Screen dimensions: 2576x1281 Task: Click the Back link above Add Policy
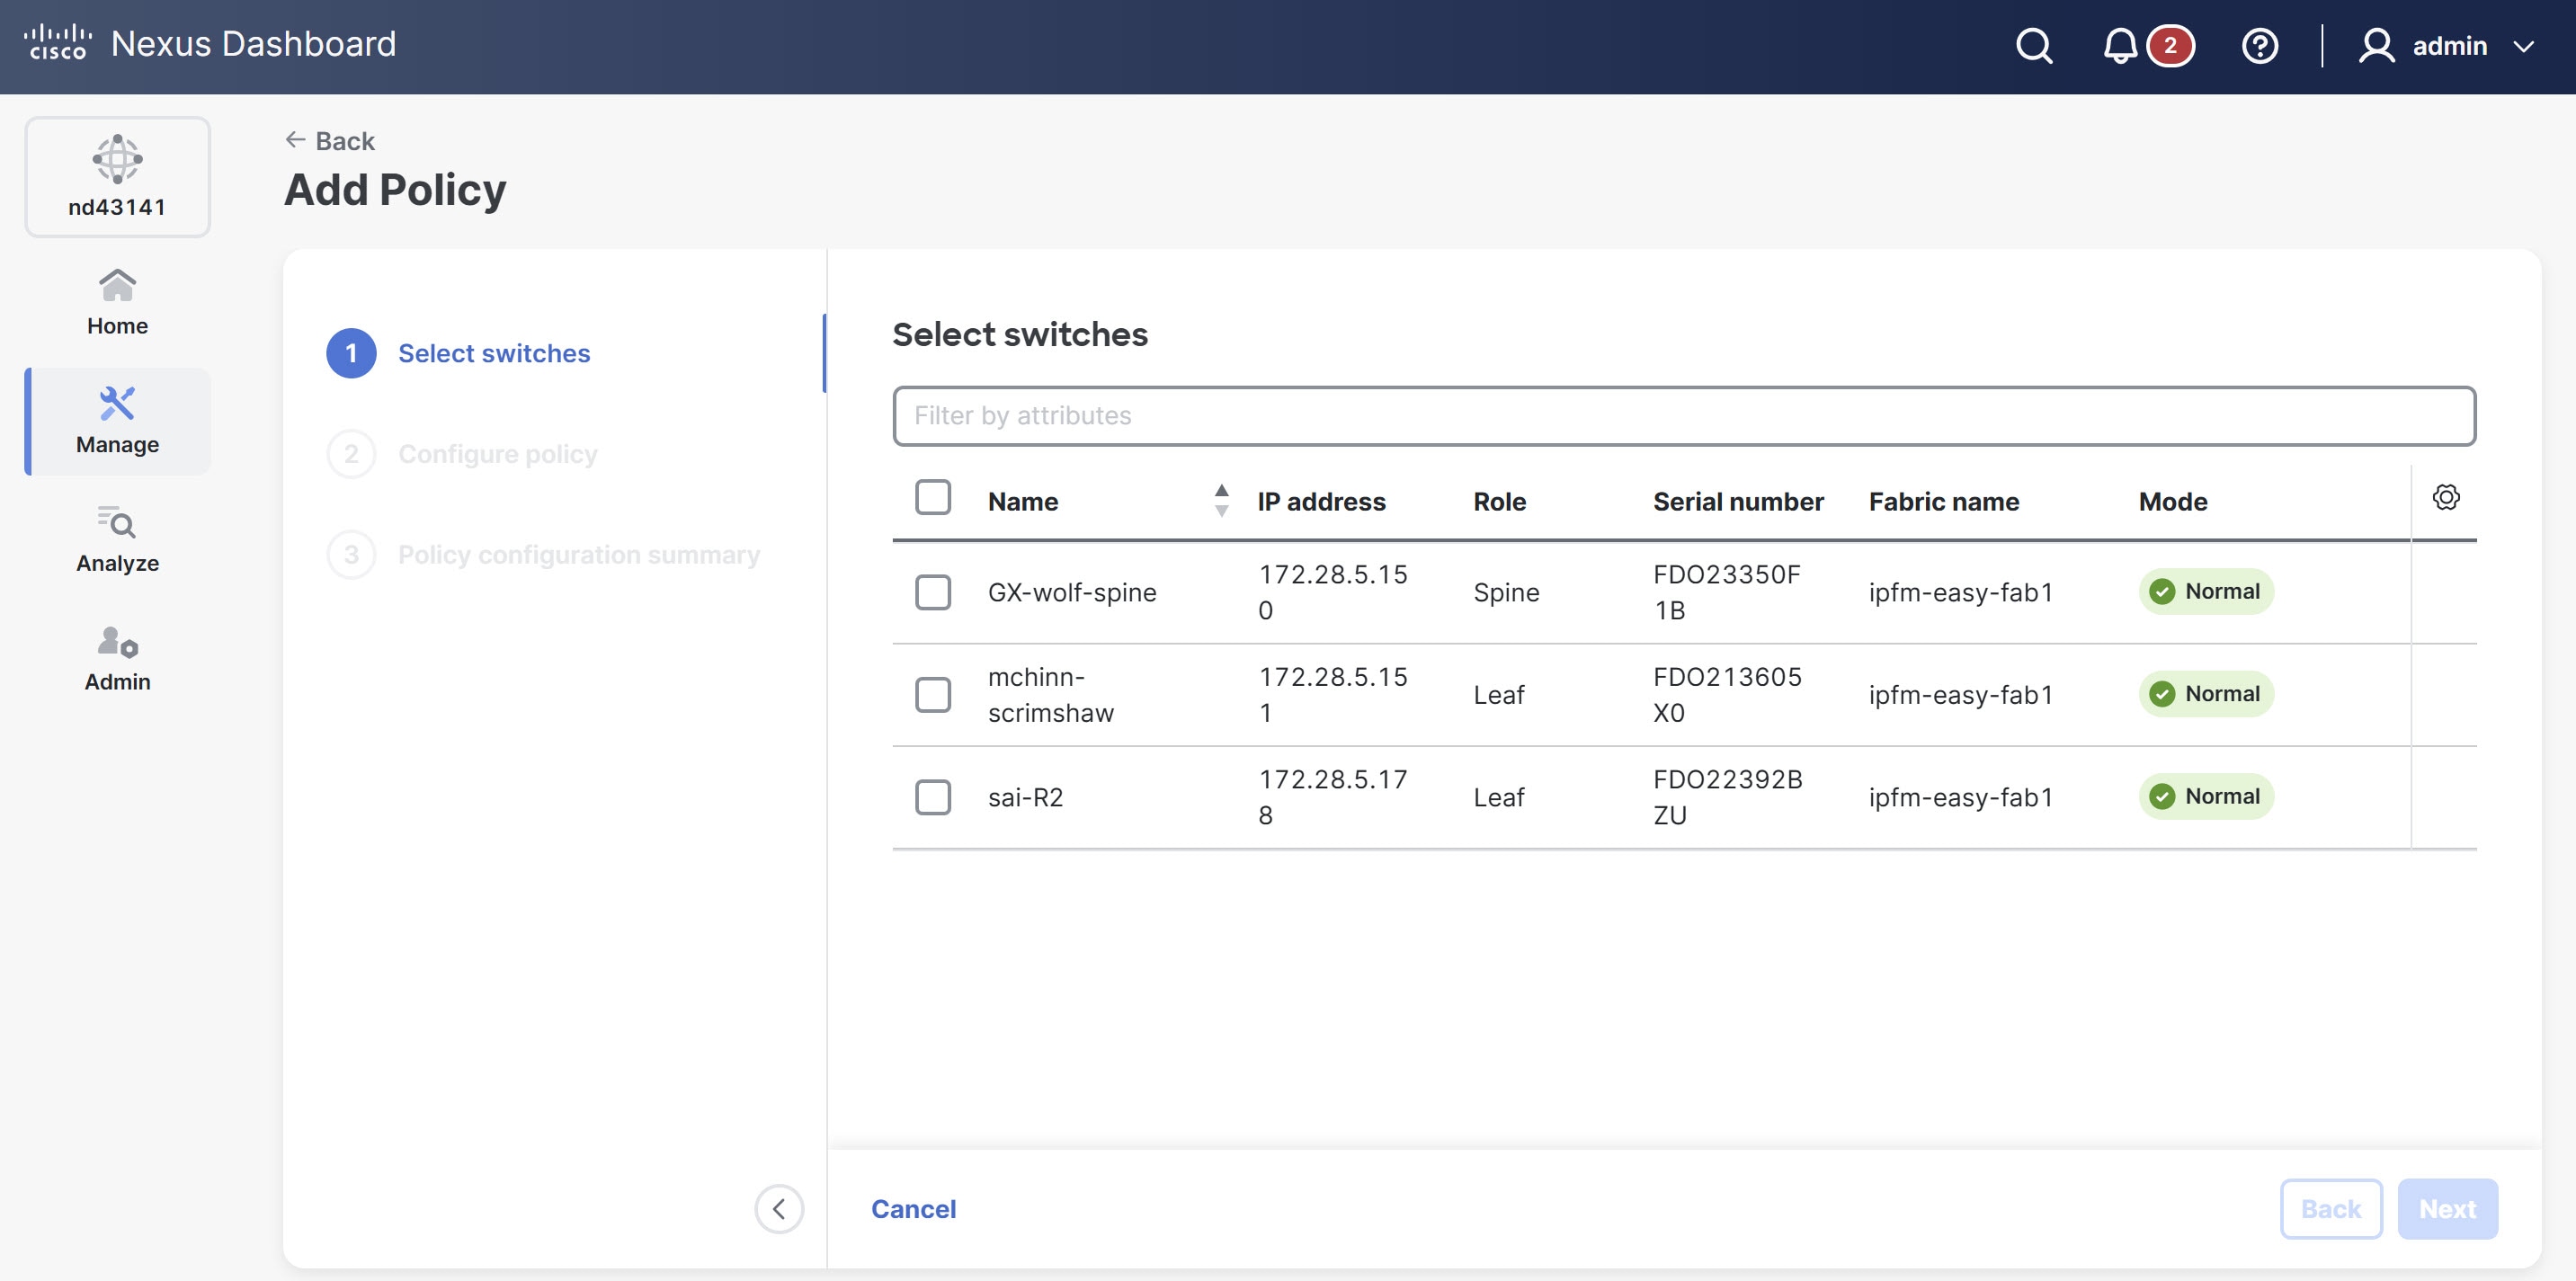coord(330,141)
